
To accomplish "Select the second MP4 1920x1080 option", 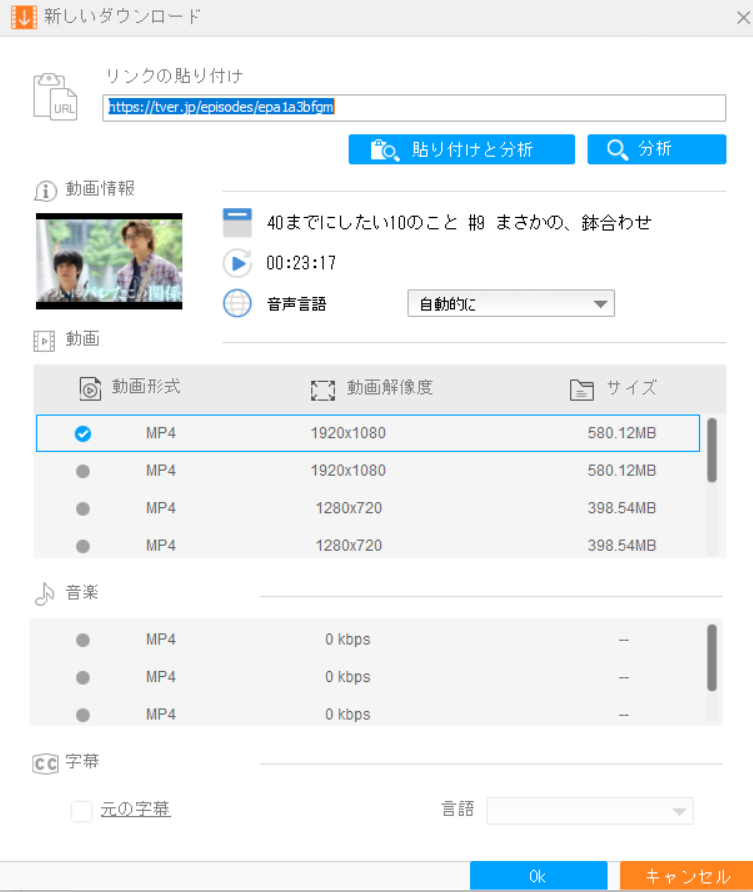I will click(83, 471).
